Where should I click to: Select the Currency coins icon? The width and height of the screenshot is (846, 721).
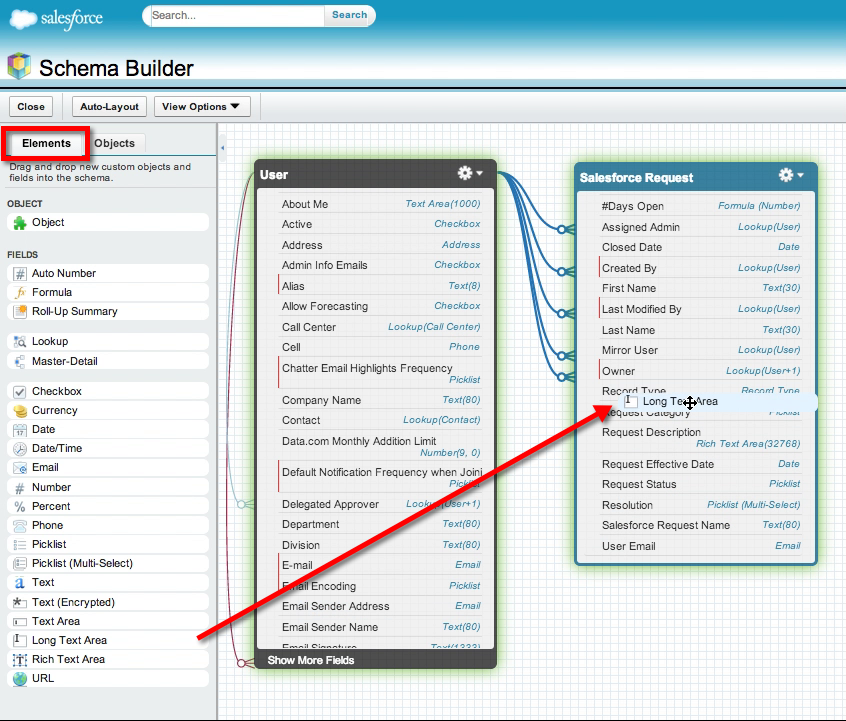20,411
